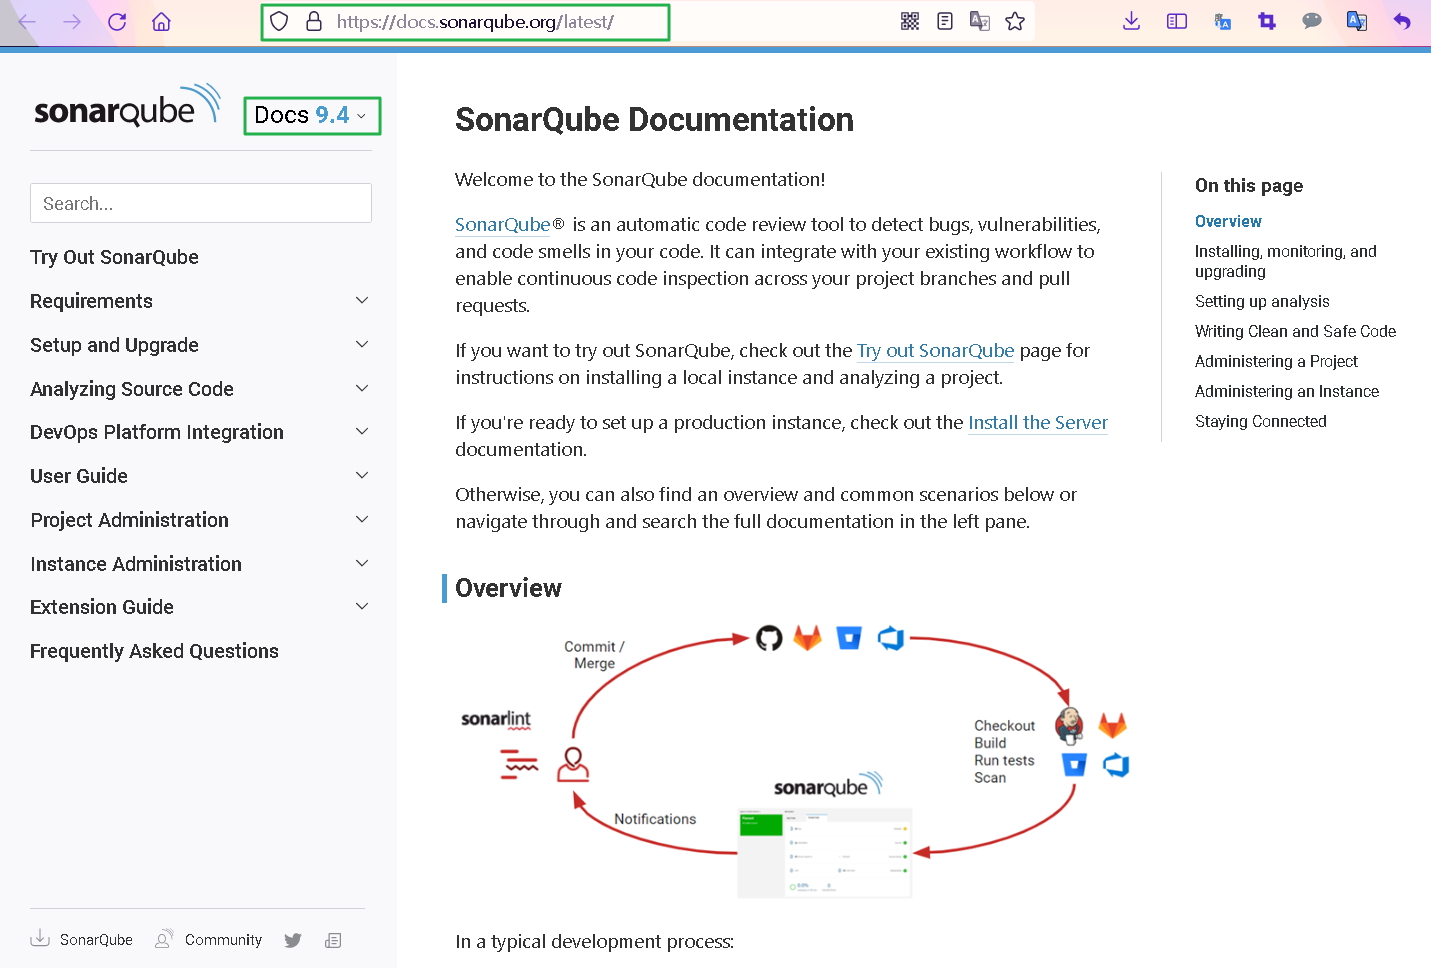Click the Search... input field
Screen dimensions: 1431x968
pos(201,203)
